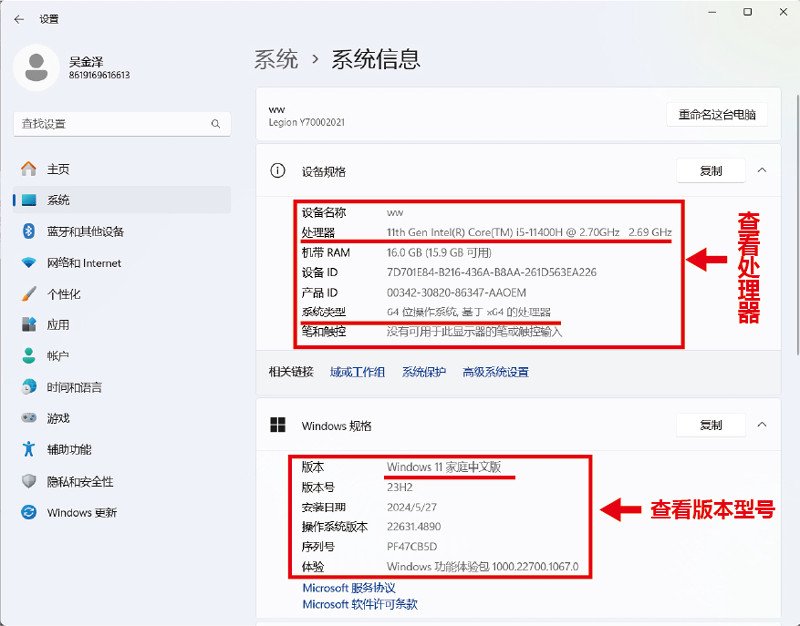Viewport: 800px width, 626px height.
Task: Collapse the Windows 规格 section
Action: pyautogui.click(x=764, y=425)
